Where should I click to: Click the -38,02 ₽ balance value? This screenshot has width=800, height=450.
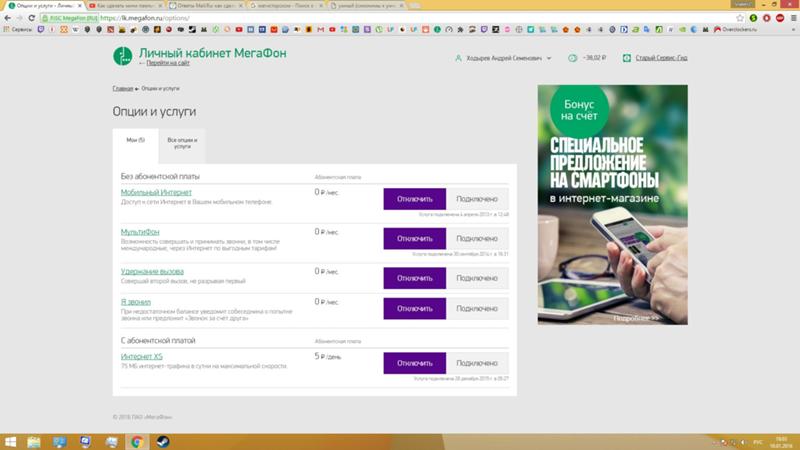click(594, 58)
